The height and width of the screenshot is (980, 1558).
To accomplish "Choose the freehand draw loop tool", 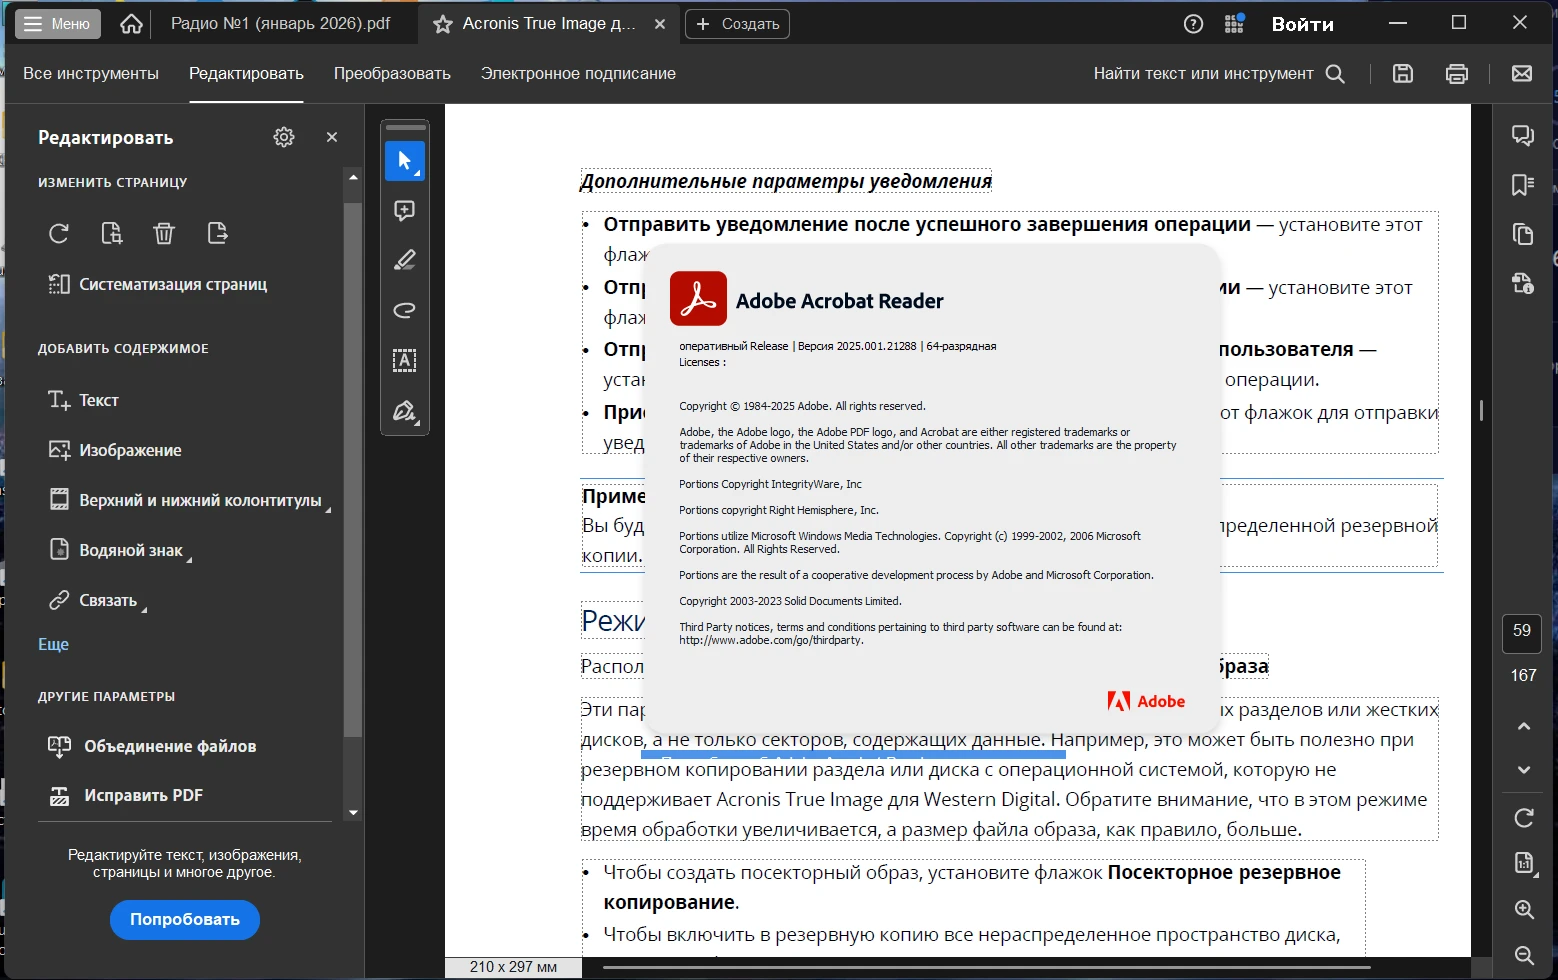I will pyautogui.click(x=404, y=310).
